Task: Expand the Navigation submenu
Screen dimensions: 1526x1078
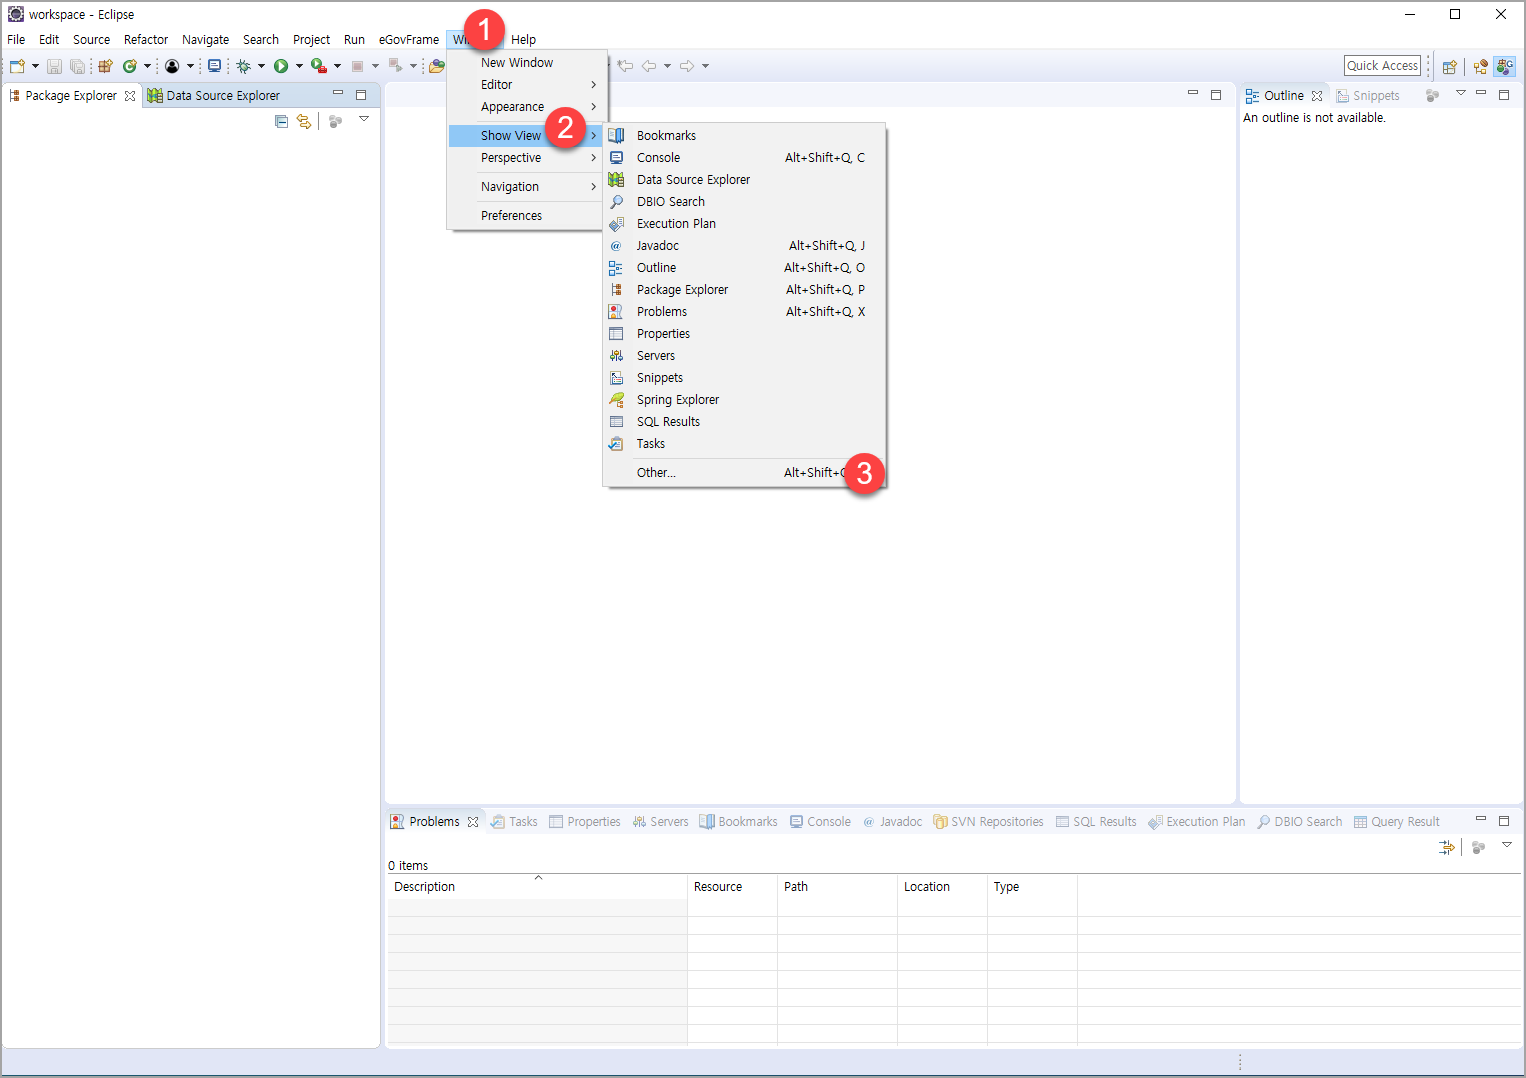Action: 526,187
